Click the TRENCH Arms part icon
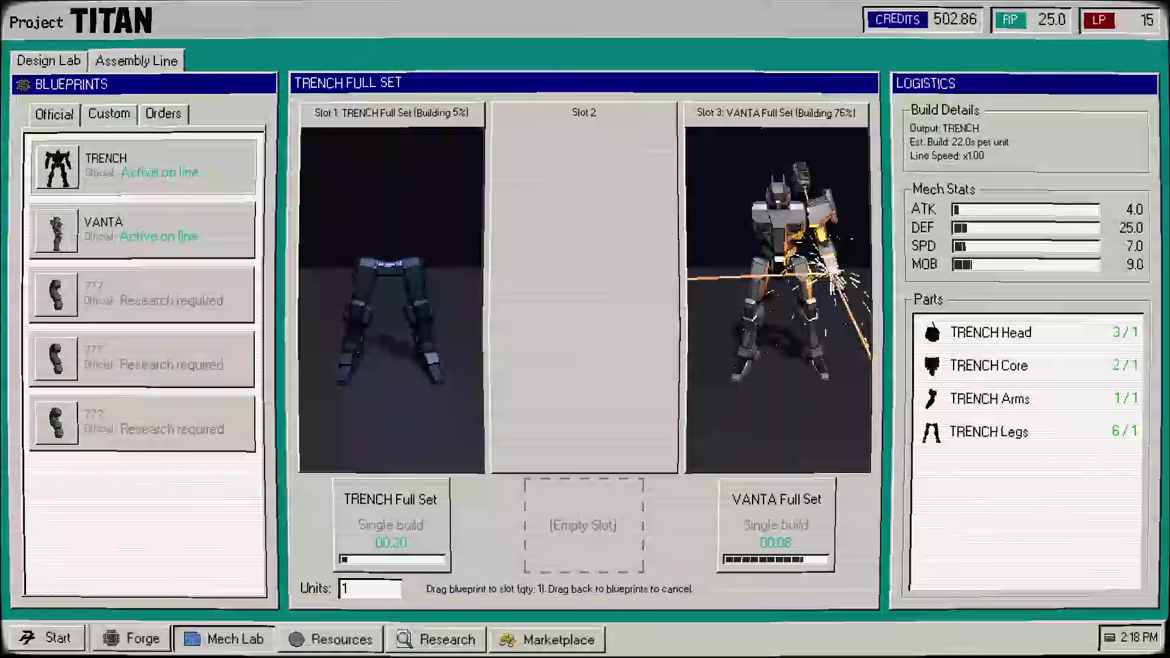The height and width of the screenshot is (658, 1170). pos(931,398)
